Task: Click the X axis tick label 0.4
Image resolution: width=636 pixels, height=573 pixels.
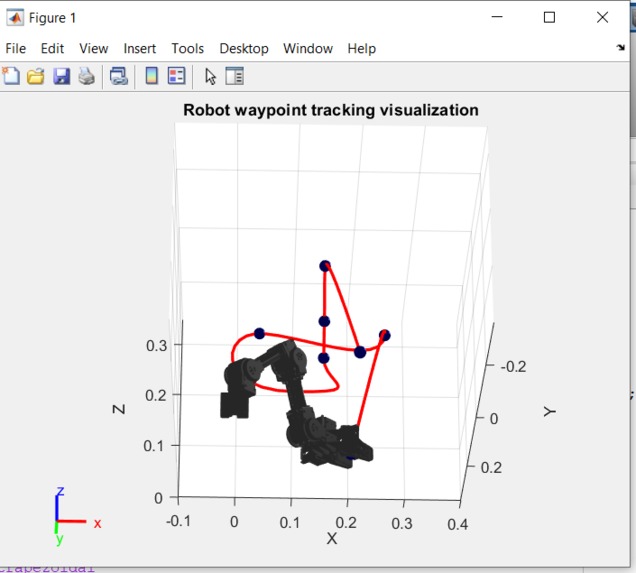Action: (458, 525)
